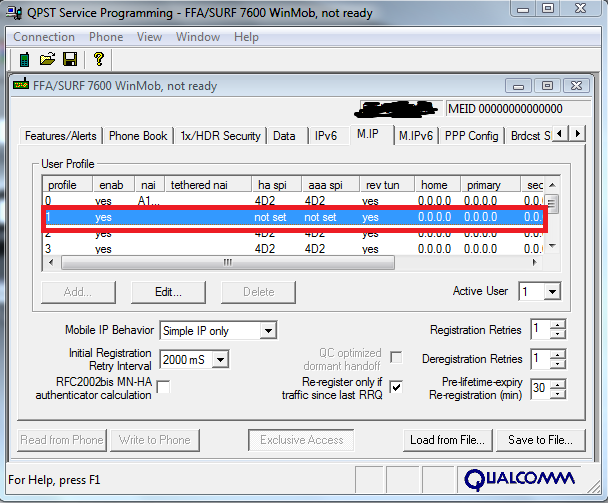Click the Delete button
Viewport: 608px width, 503px height.
258,292
